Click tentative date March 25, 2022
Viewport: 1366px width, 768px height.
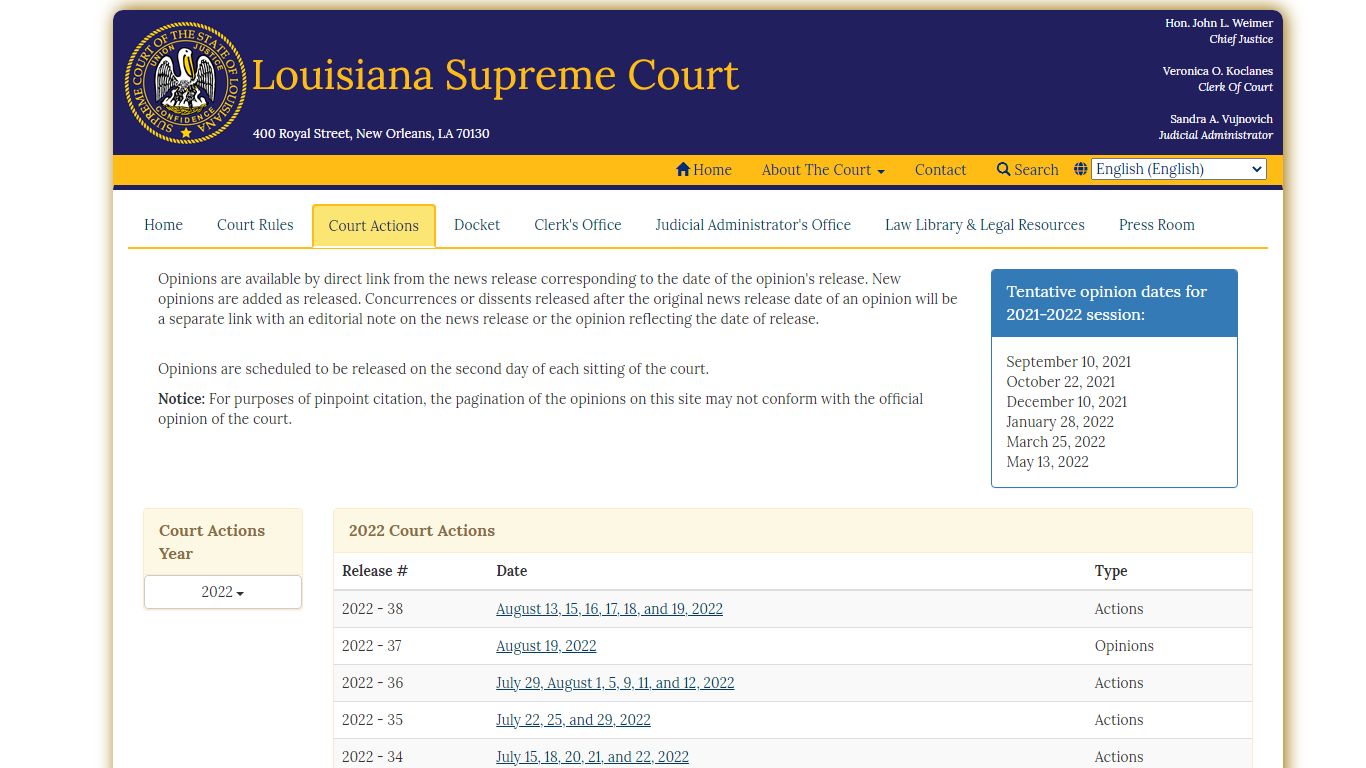(x=1056, y=442)
